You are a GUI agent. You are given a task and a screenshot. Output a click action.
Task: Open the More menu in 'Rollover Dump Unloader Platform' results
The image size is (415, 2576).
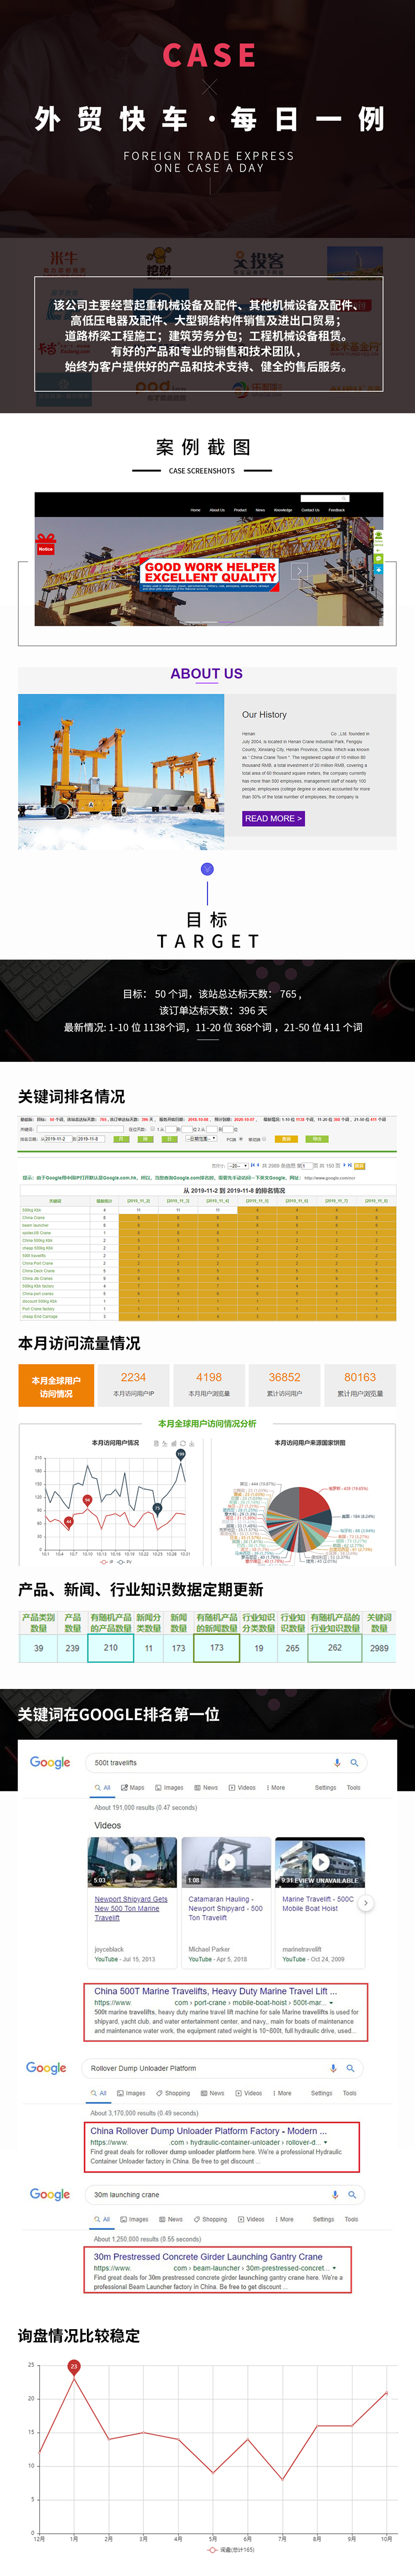(281, 2093)
